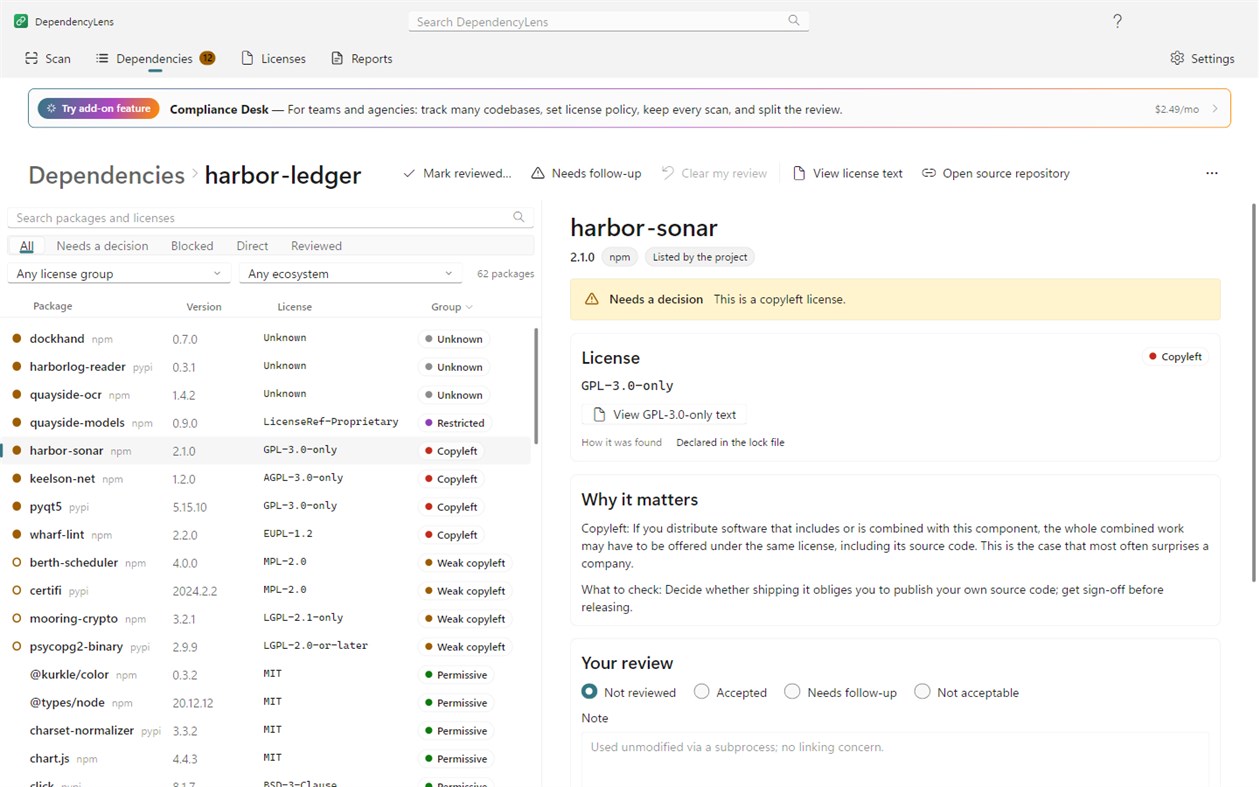Switch to the Licenses tab
This screenshot has width=1259, height=787.
click(x=273, y=58)
